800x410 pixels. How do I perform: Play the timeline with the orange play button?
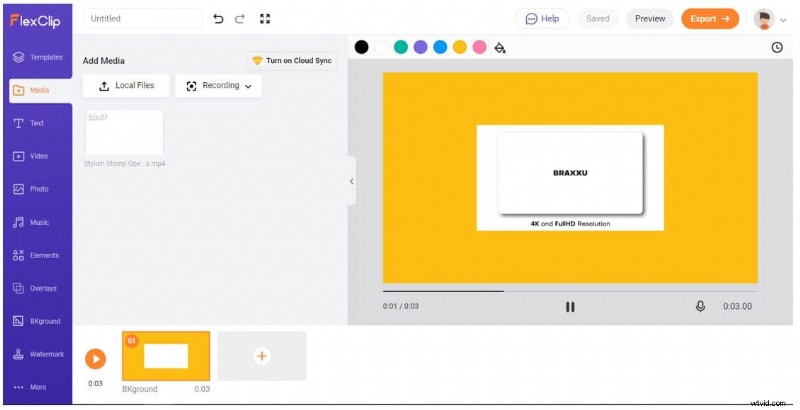pyautogui.click(x=95, y=358)
